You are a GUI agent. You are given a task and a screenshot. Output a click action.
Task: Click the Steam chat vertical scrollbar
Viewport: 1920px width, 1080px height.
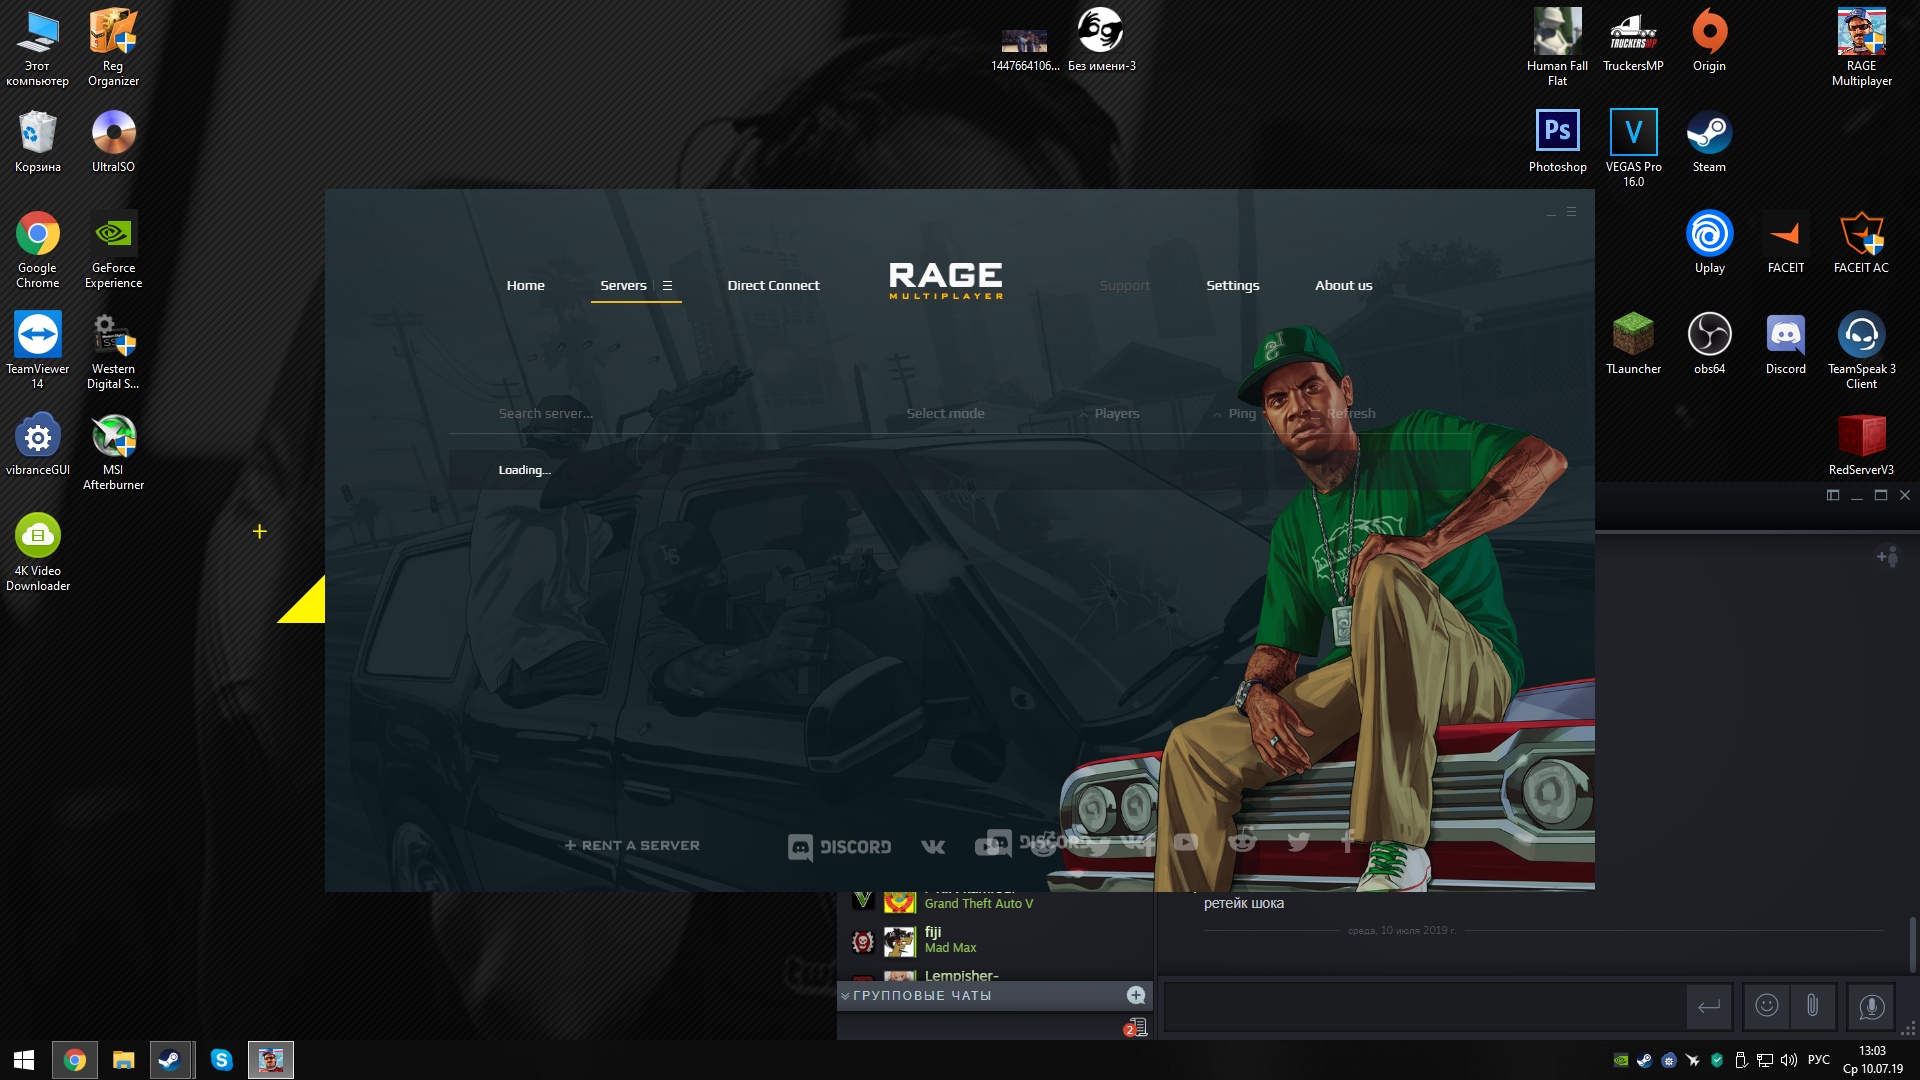point(1912,944)
